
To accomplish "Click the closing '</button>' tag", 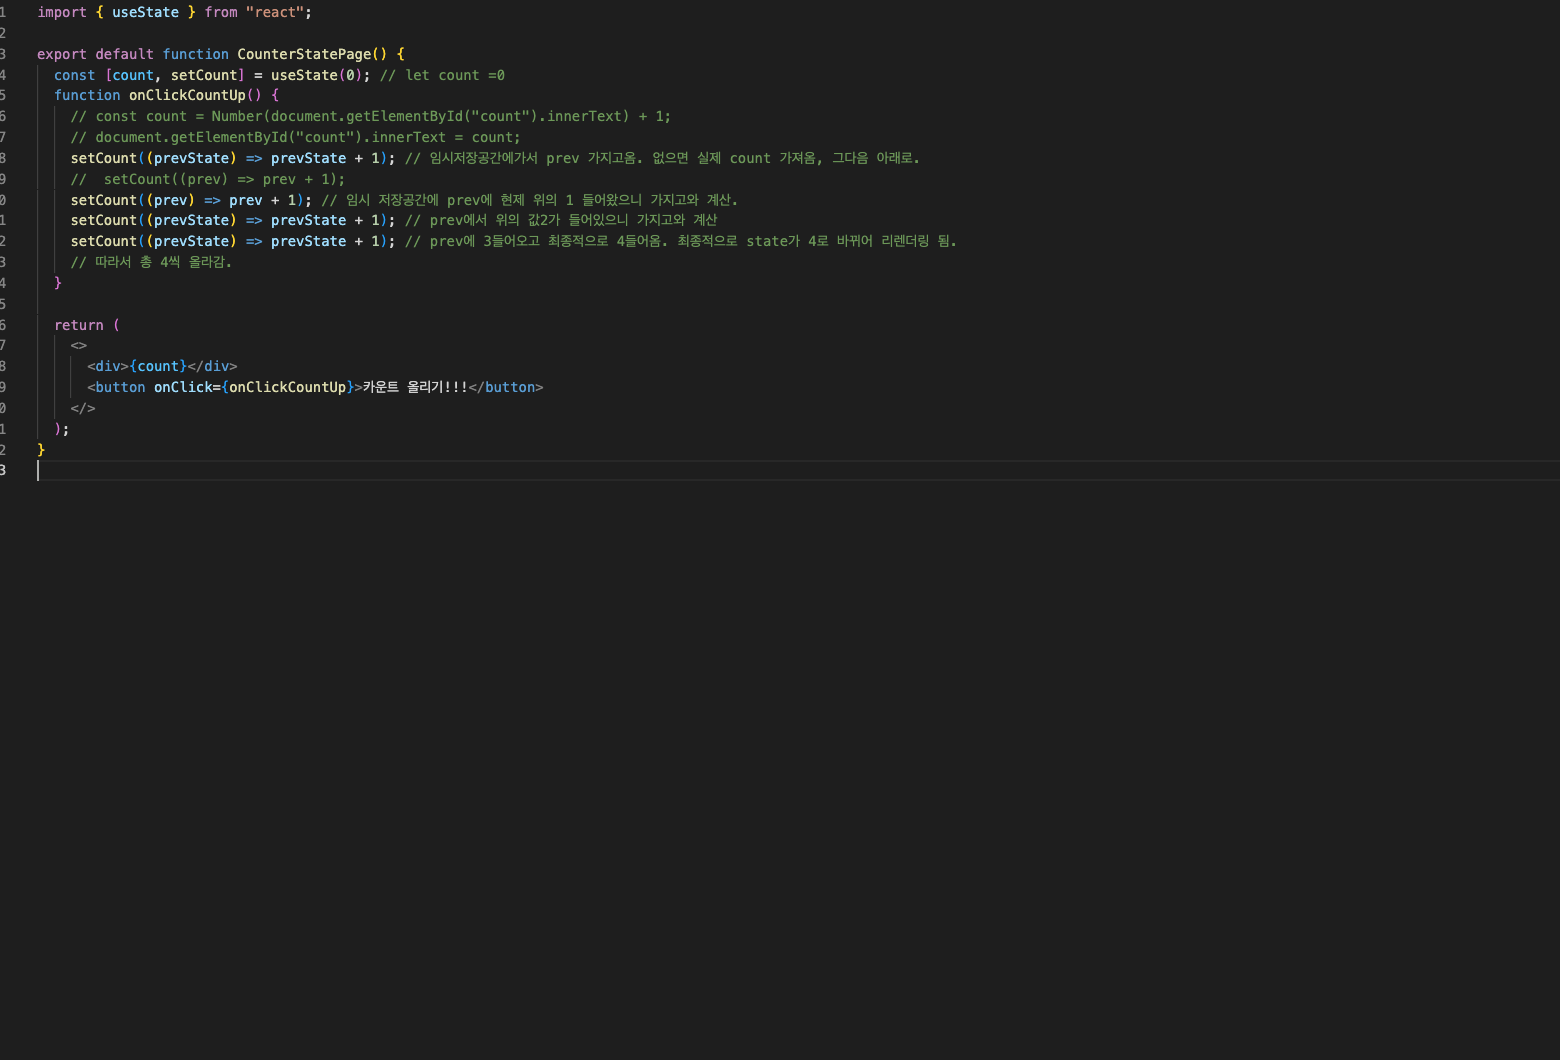I will pyautogui.click(x=506, y=387).
